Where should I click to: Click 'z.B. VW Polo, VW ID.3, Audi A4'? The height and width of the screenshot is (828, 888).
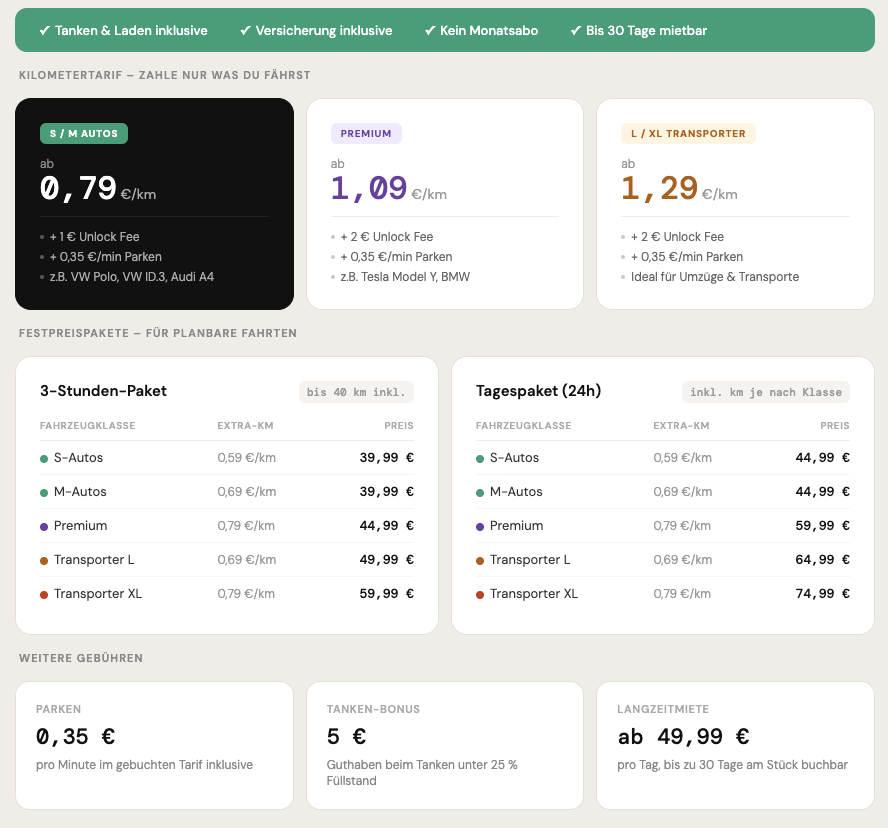[x=132, y=277]
